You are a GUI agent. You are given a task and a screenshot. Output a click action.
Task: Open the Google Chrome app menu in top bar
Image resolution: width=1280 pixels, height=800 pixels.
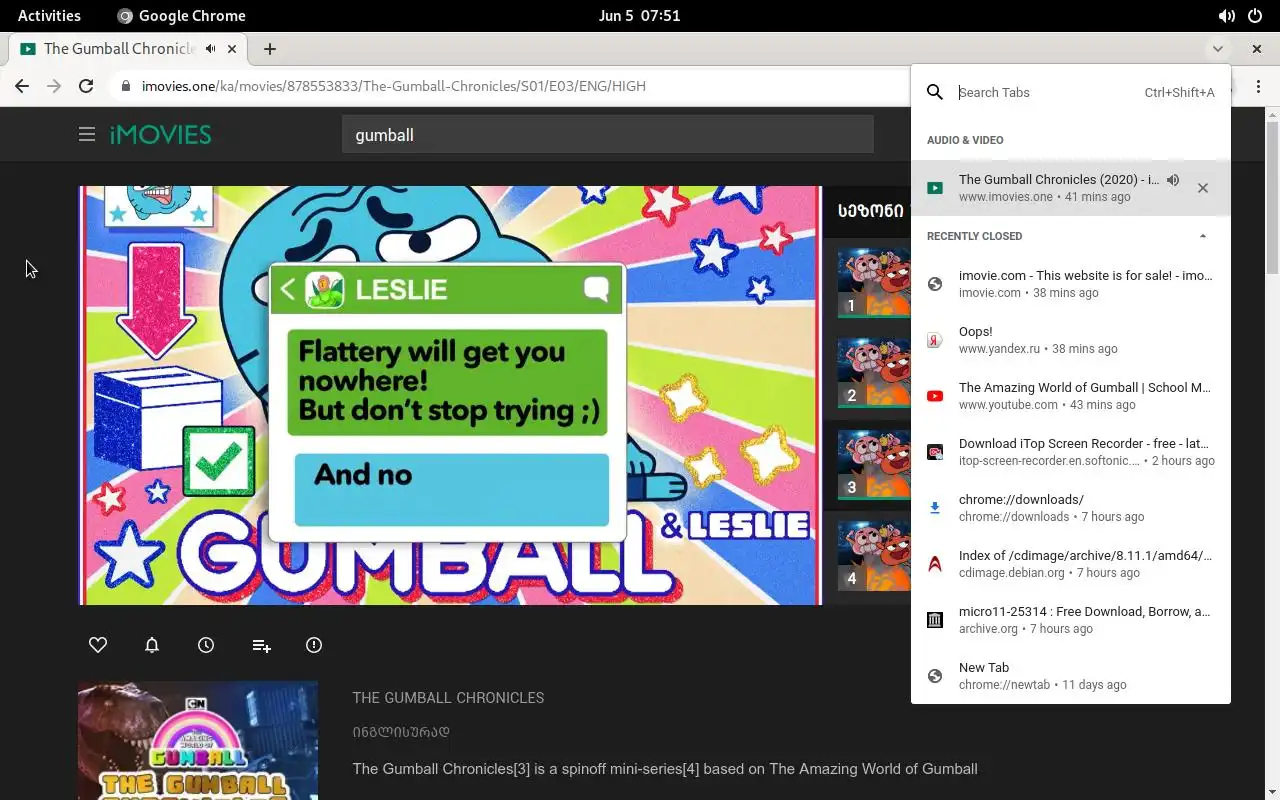(x=181, y=15)
